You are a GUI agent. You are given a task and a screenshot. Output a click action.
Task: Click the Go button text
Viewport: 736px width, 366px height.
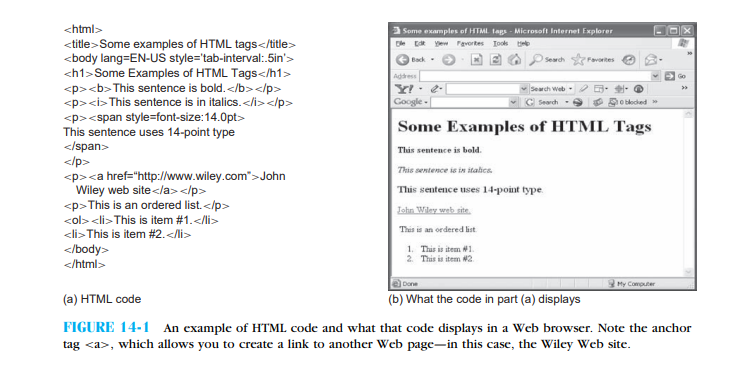coord(681,76)
